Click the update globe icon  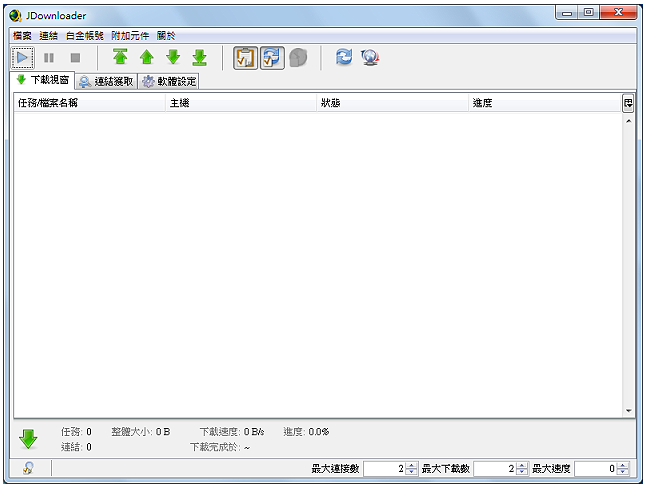(x=370, y=57)
